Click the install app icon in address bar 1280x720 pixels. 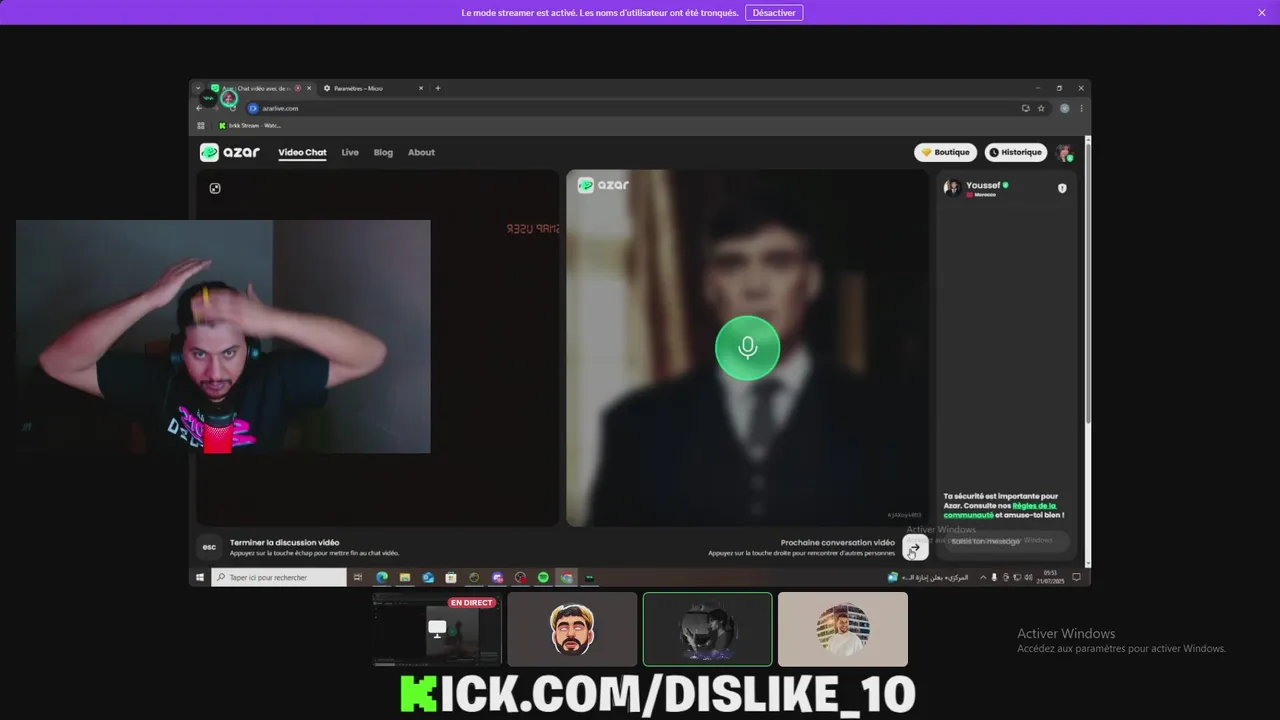click(x=1025, y=108)
